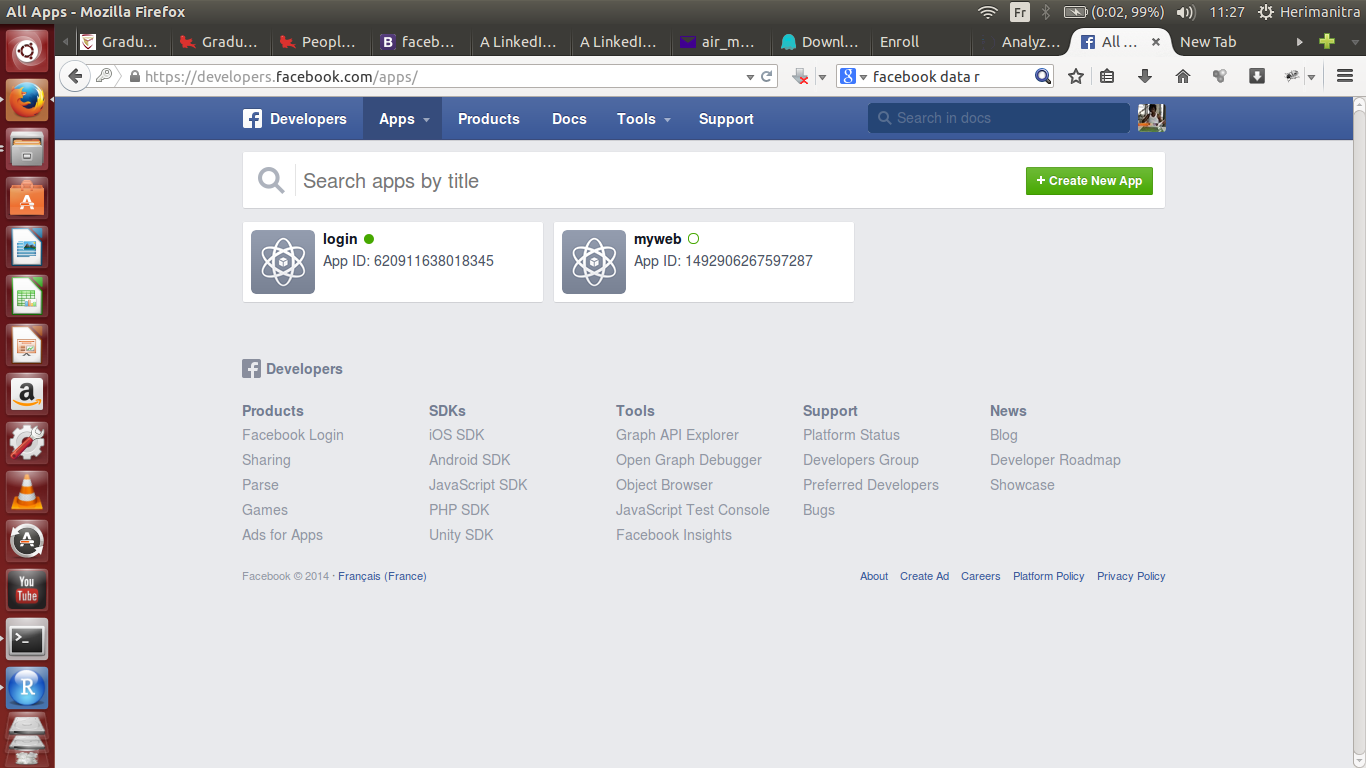Open the YouTube launcher icon
Viewport: 1366px width, 768px height.
(x=27, y=589)
